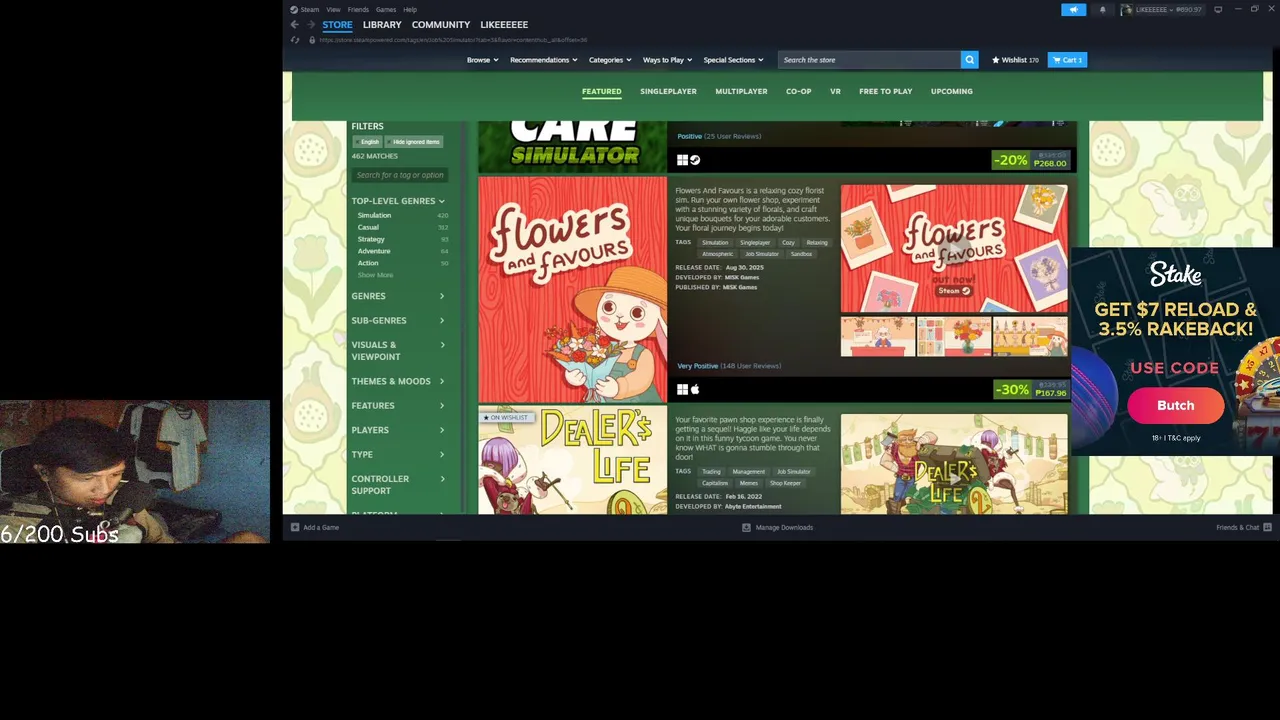
Task: Open the Flowers and Favours cover image
Action: pos(572,290)
